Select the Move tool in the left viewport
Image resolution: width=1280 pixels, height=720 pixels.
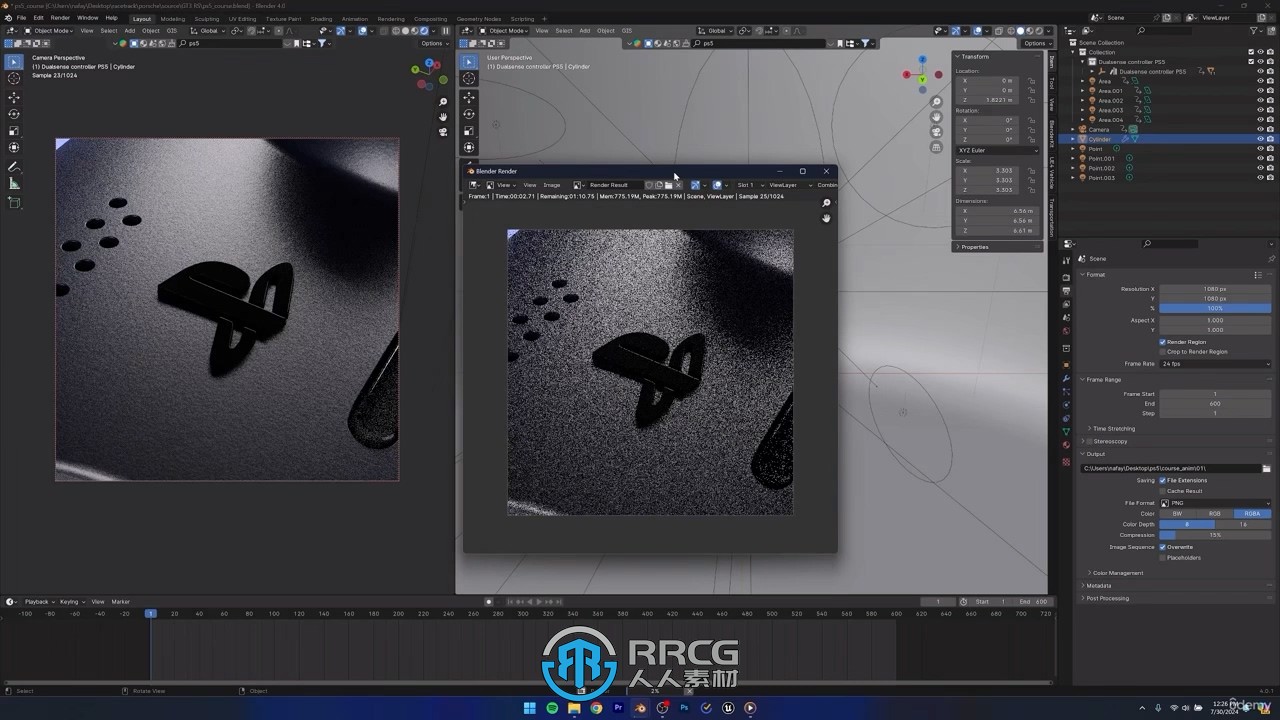[14, 97]
